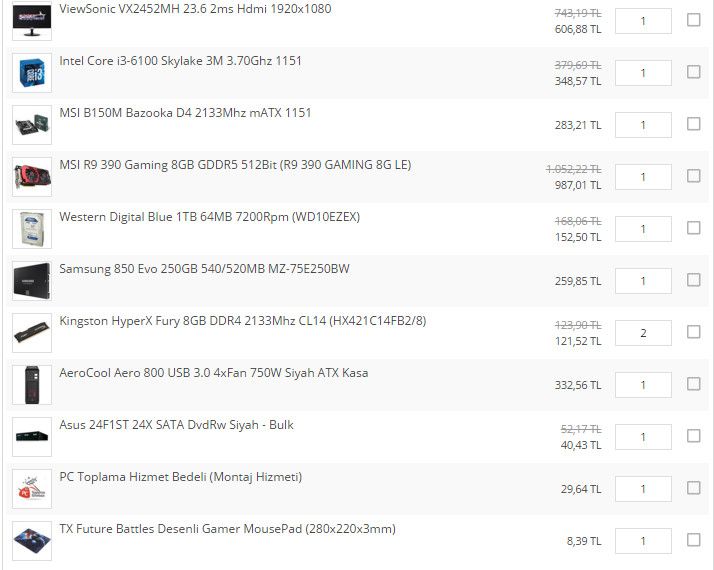This screenshot has height=570, width=714.
Task: Click the Intel Core i3 box image
Action: click(x=32, y=73)
